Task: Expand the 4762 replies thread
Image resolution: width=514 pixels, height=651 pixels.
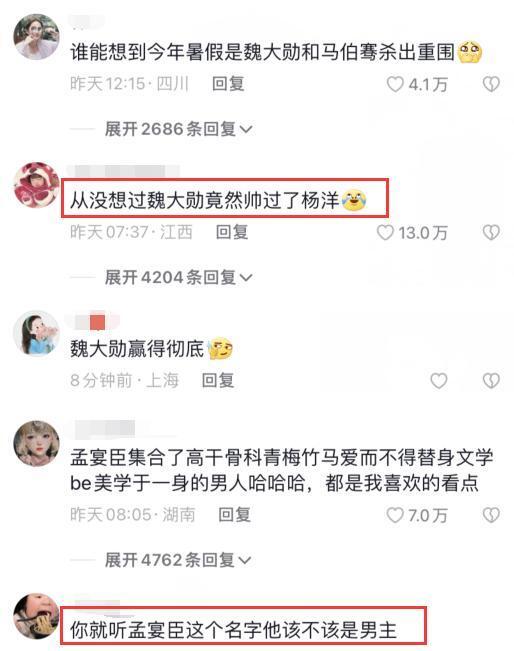Action: point(178,560)
